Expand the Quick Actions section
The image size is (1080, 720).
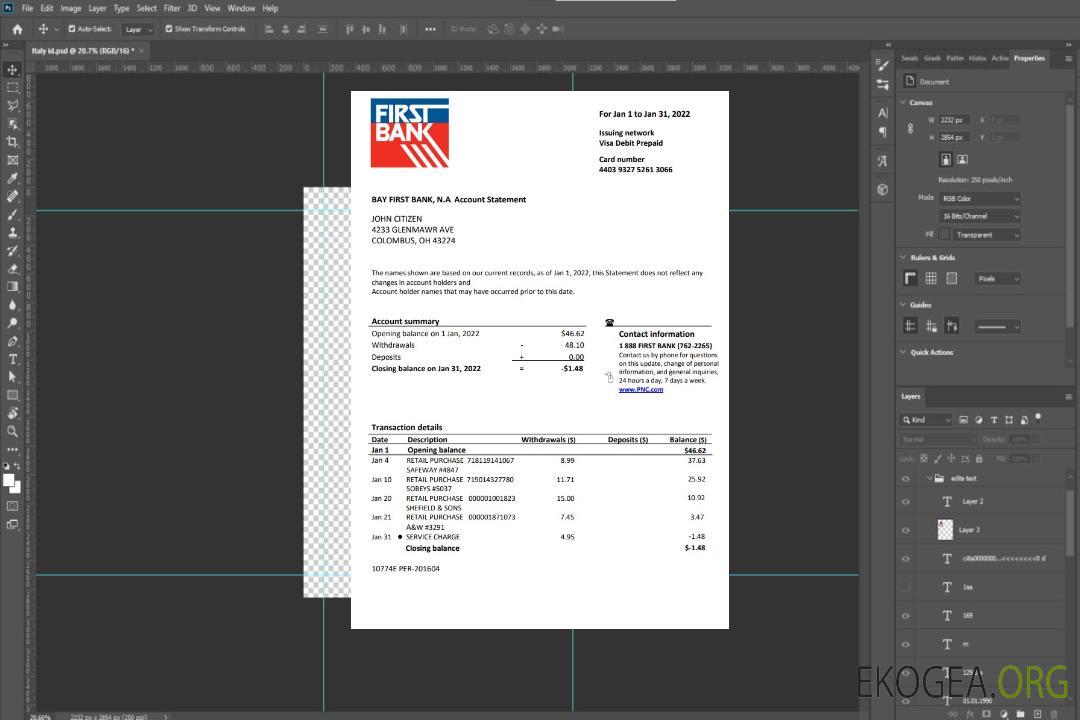904,352
